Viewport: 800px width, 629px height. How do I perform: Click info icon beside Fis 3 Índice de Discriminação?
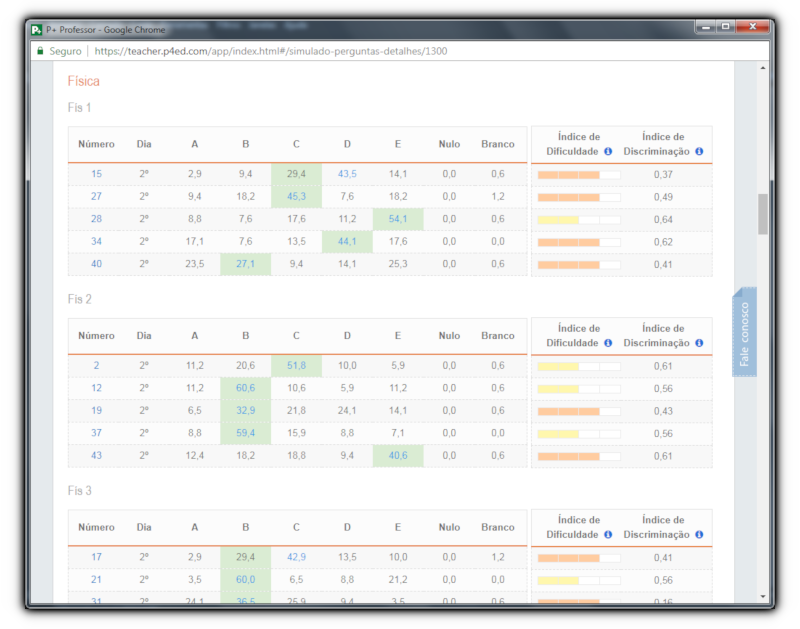(699, 535)
